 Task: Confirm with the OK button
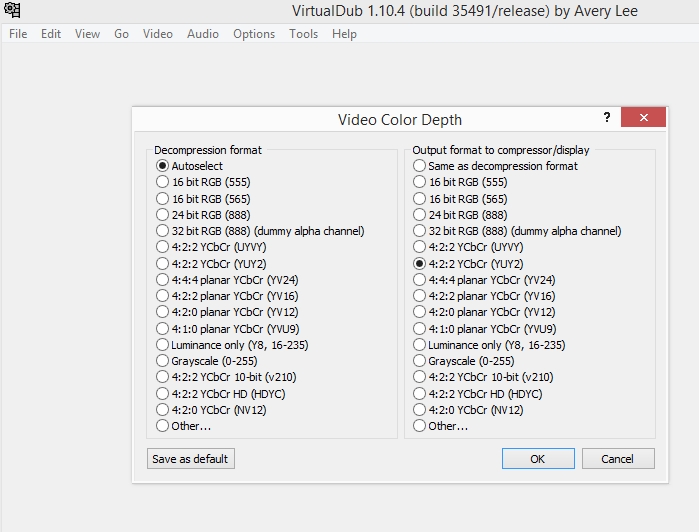(x=538, y=459)
